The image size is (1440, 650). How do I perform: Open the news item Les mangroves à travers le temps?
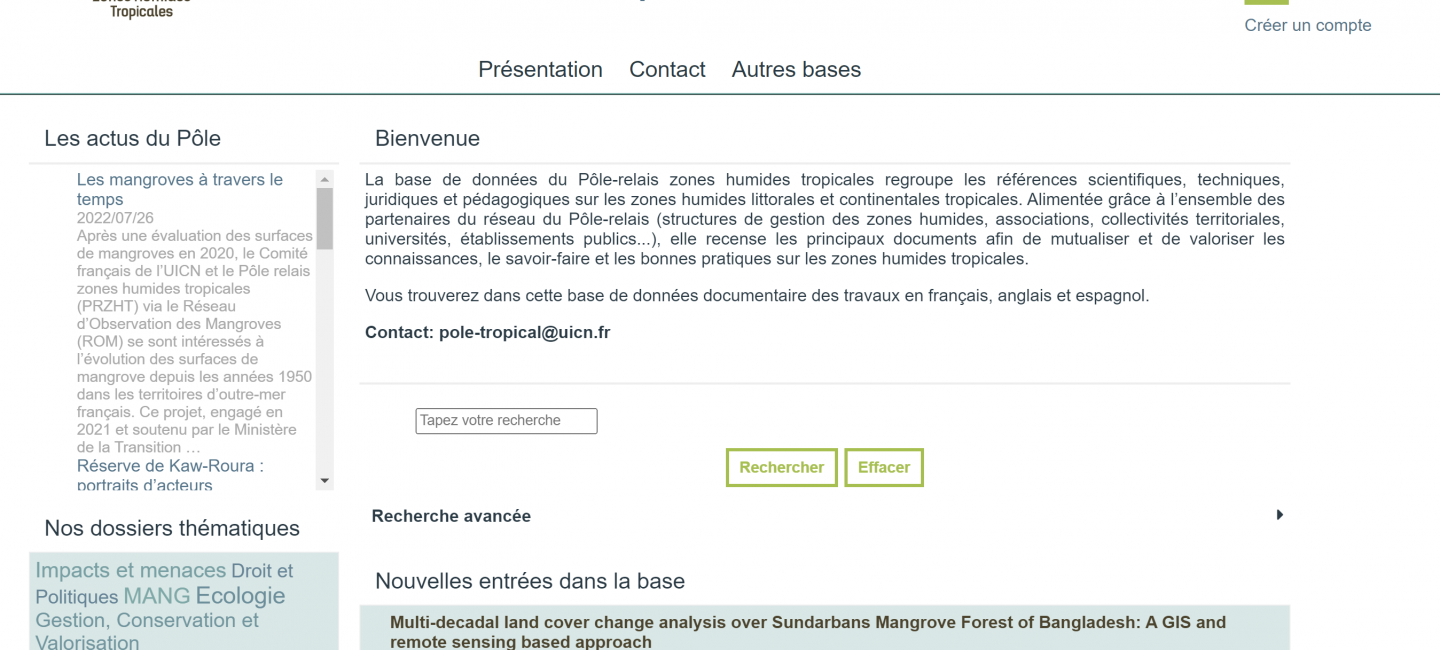pyautogui.click(x=180, y=189)
